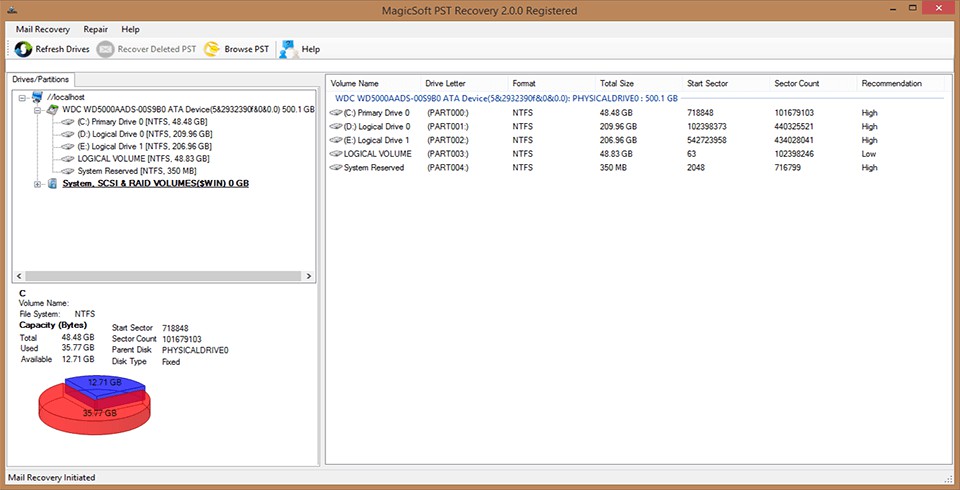Click the Low recommendation cell

tap(869, 154)
